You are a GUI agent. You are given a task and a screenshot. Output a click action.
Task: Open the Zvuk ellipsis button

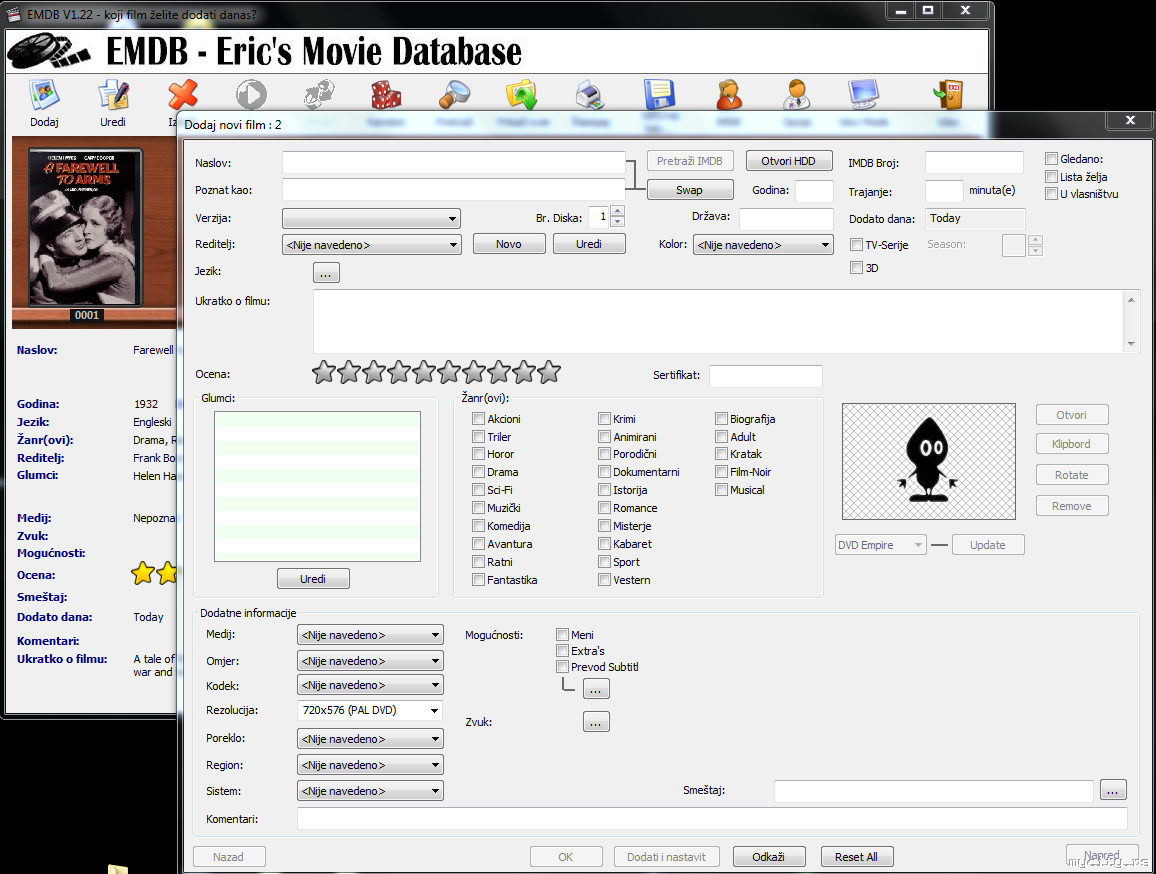596,721
